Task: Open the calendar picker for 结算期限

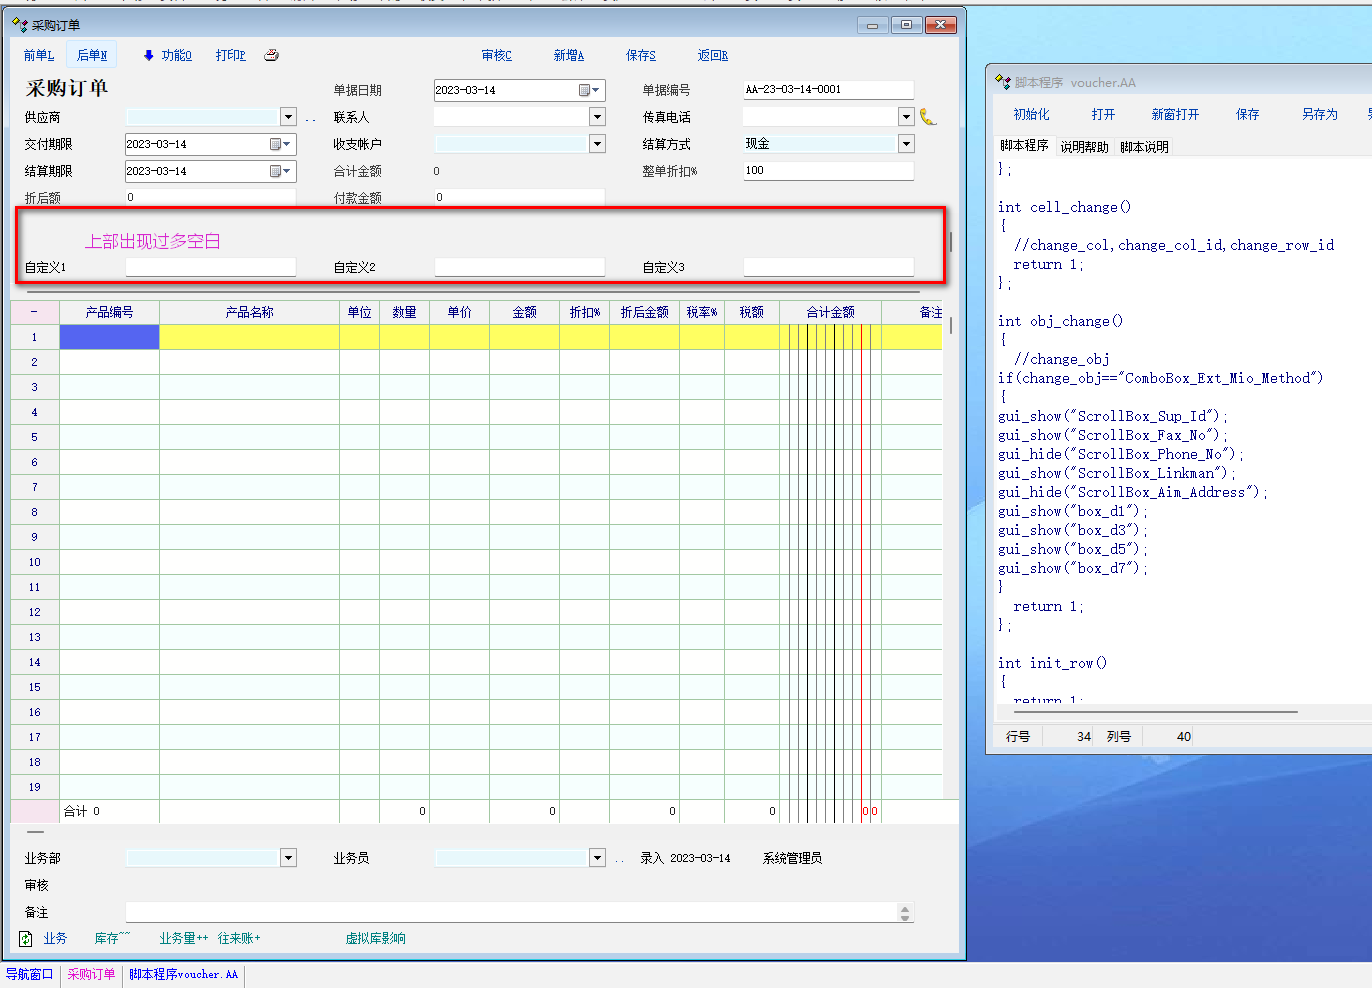Action: (x=280, y=171)
